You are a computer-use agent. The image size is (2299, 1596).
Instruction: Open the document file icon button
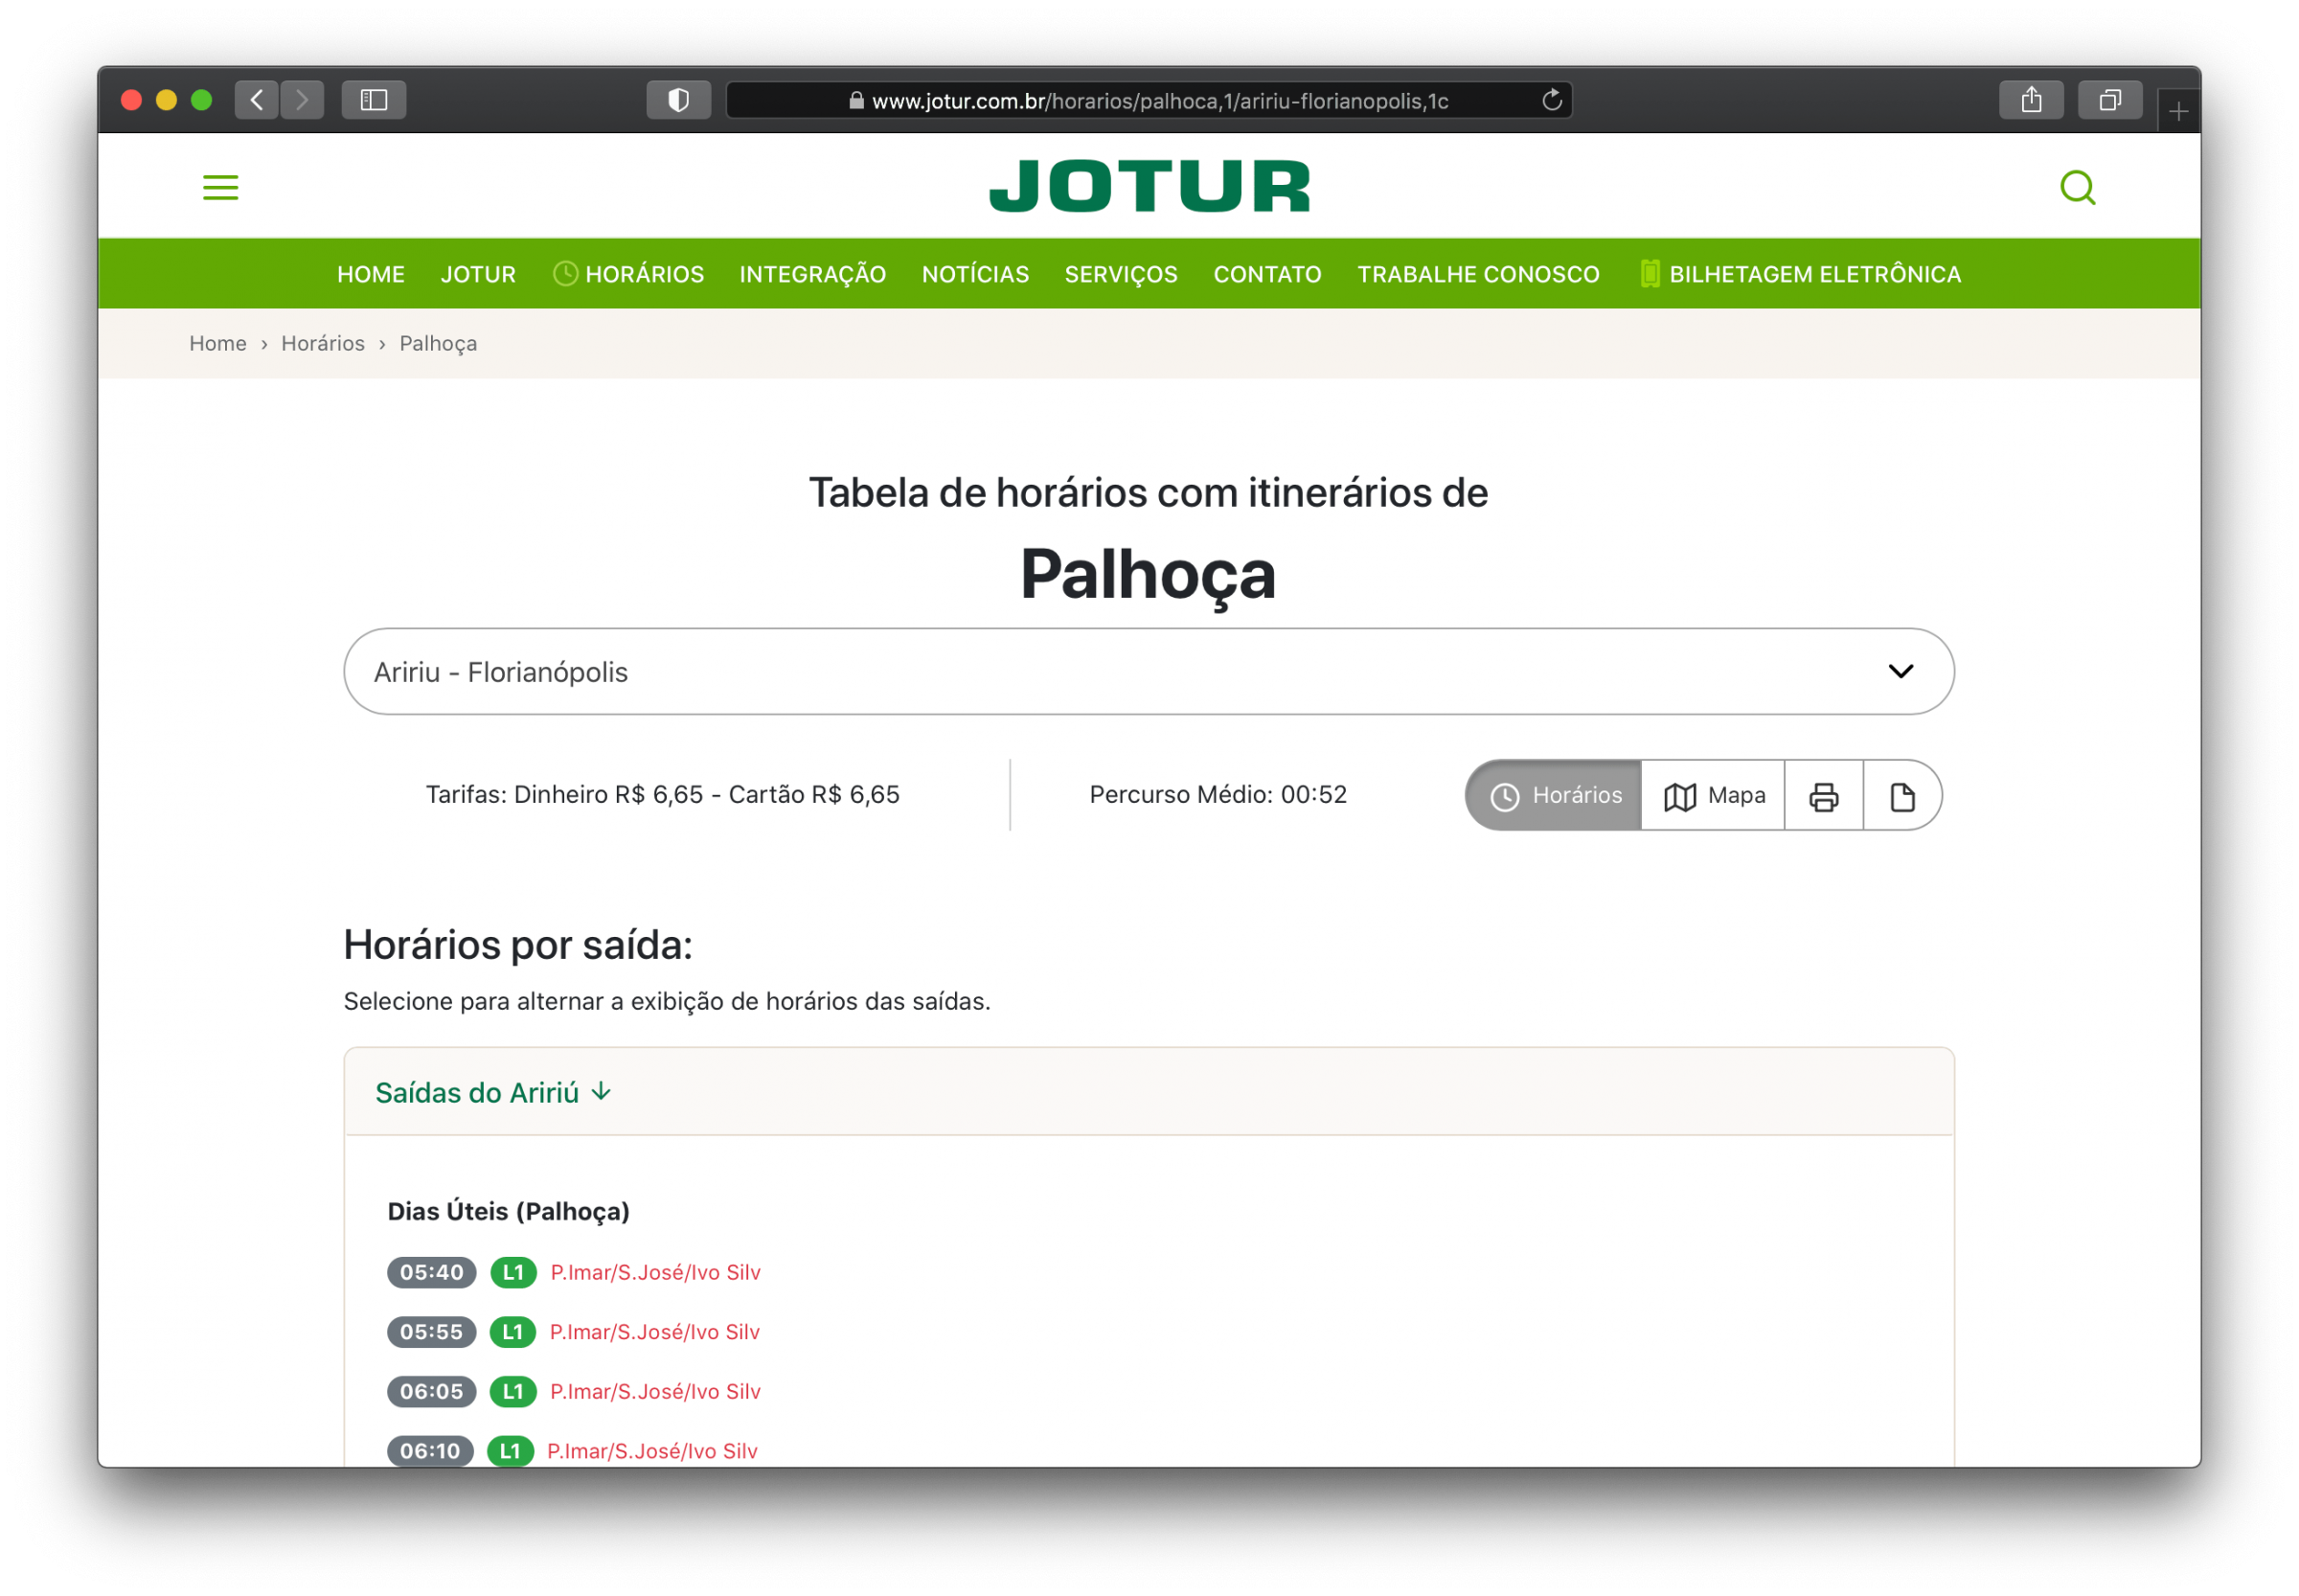click(1902, 796)
